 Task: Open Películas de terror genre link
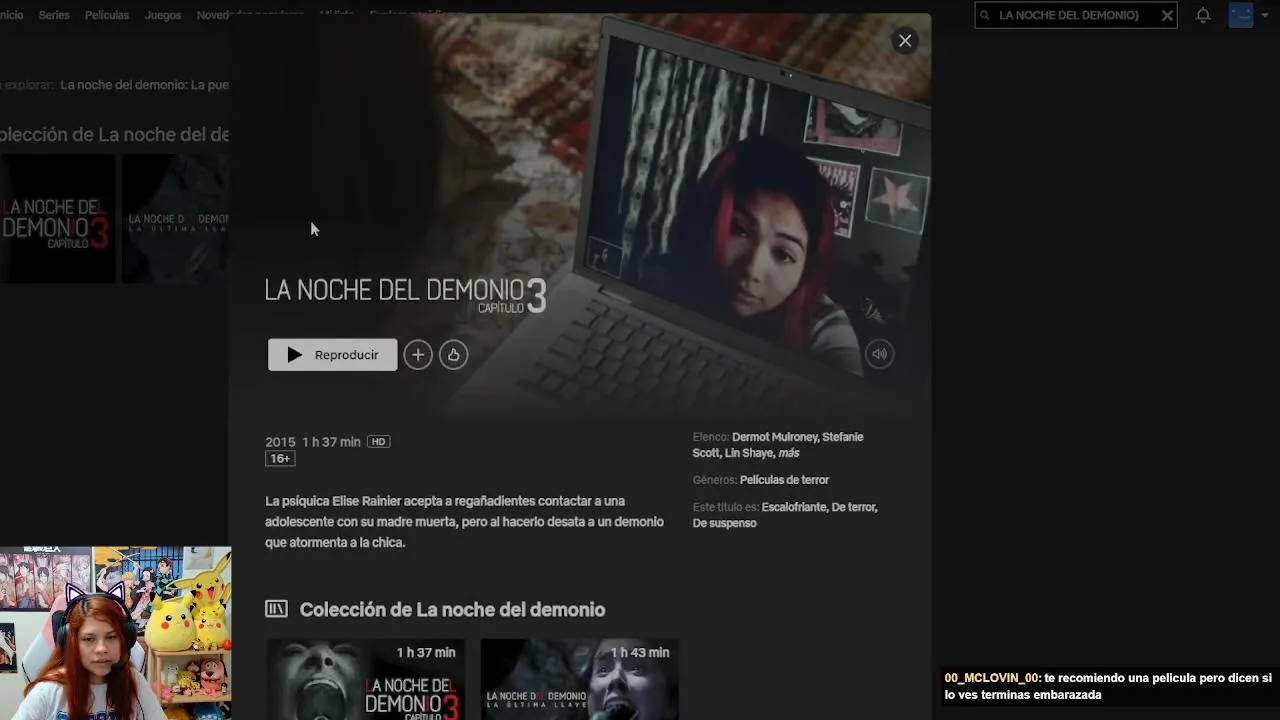coord(784,480)
